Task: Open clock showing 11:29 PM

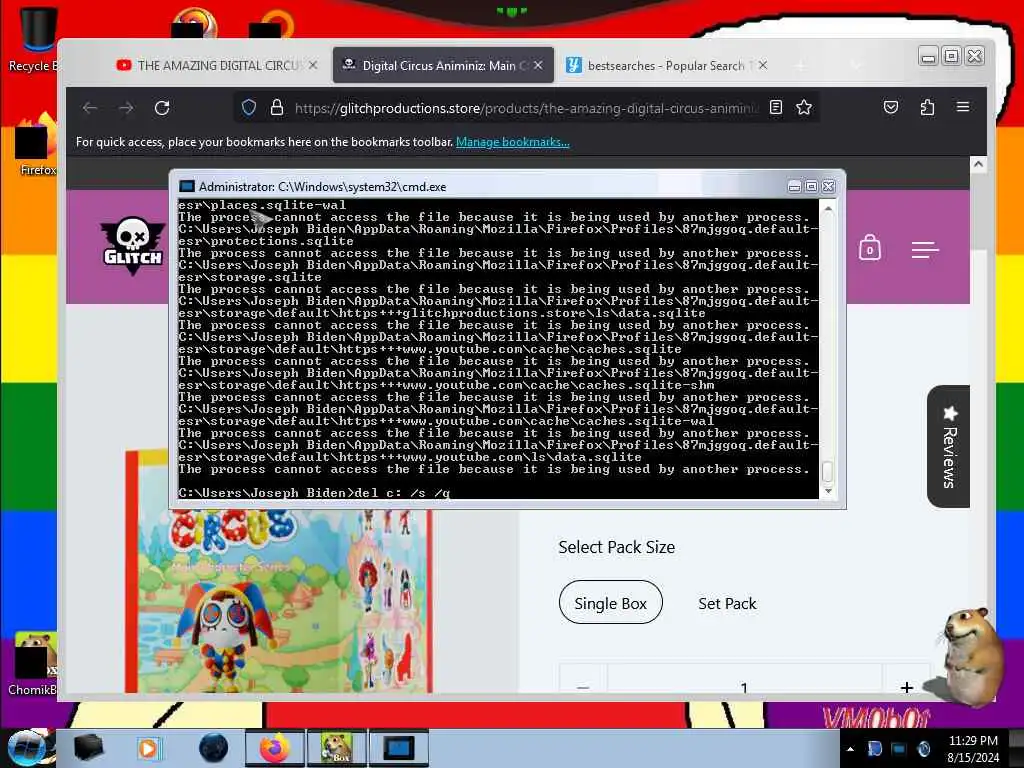Action: (973, 749)
